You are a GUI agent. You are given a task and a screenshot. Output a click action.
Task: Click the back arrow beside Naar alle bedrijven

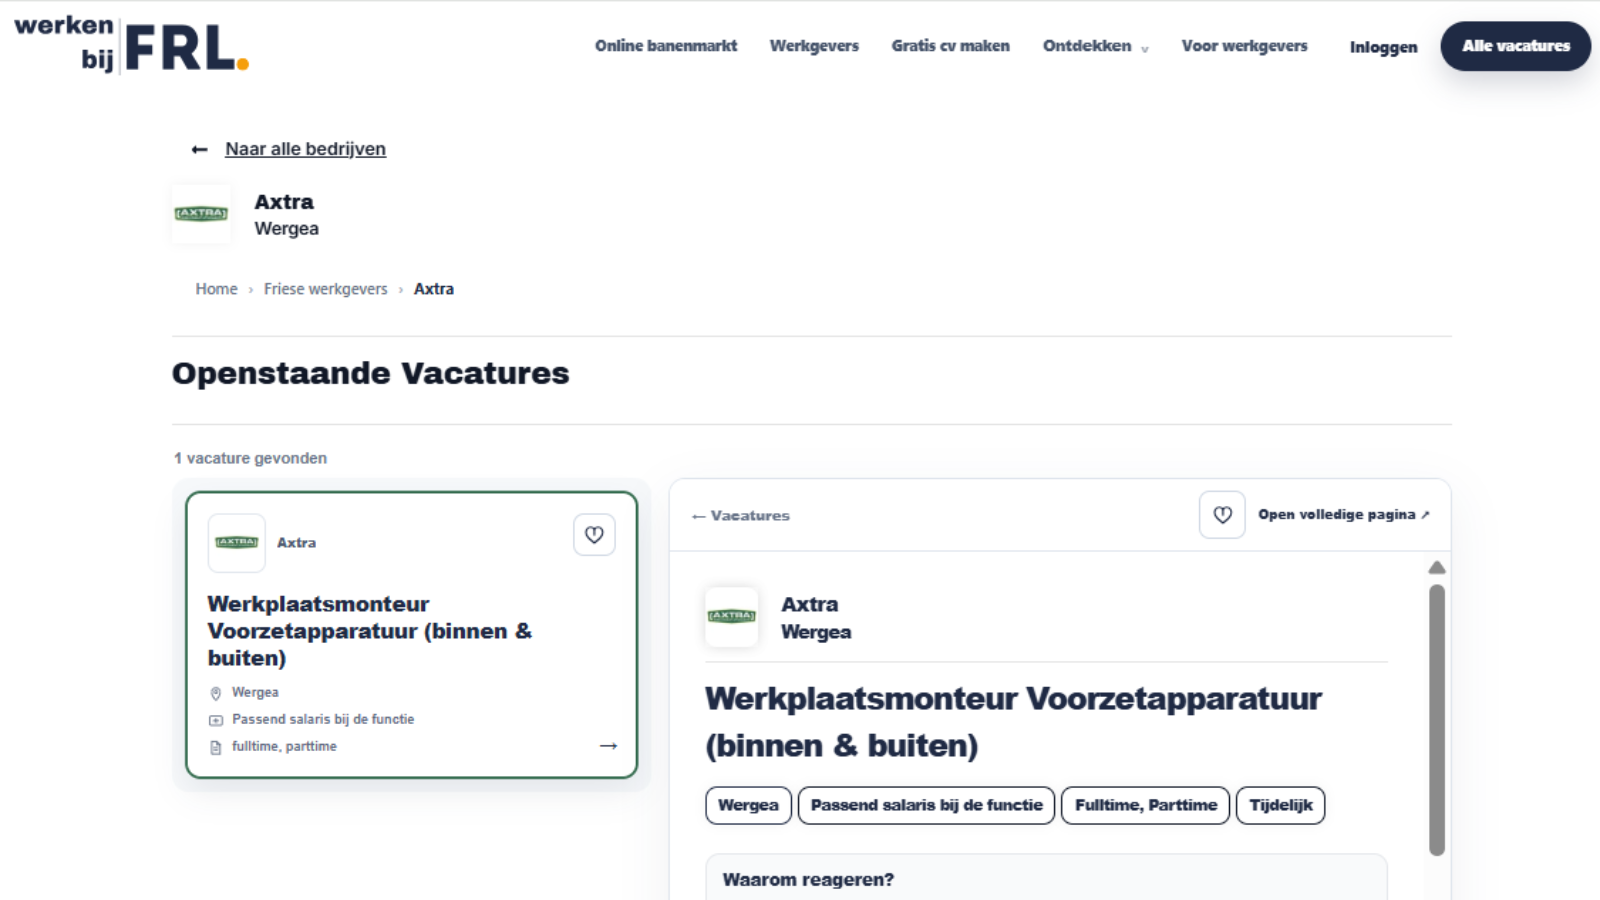[200, 150]
